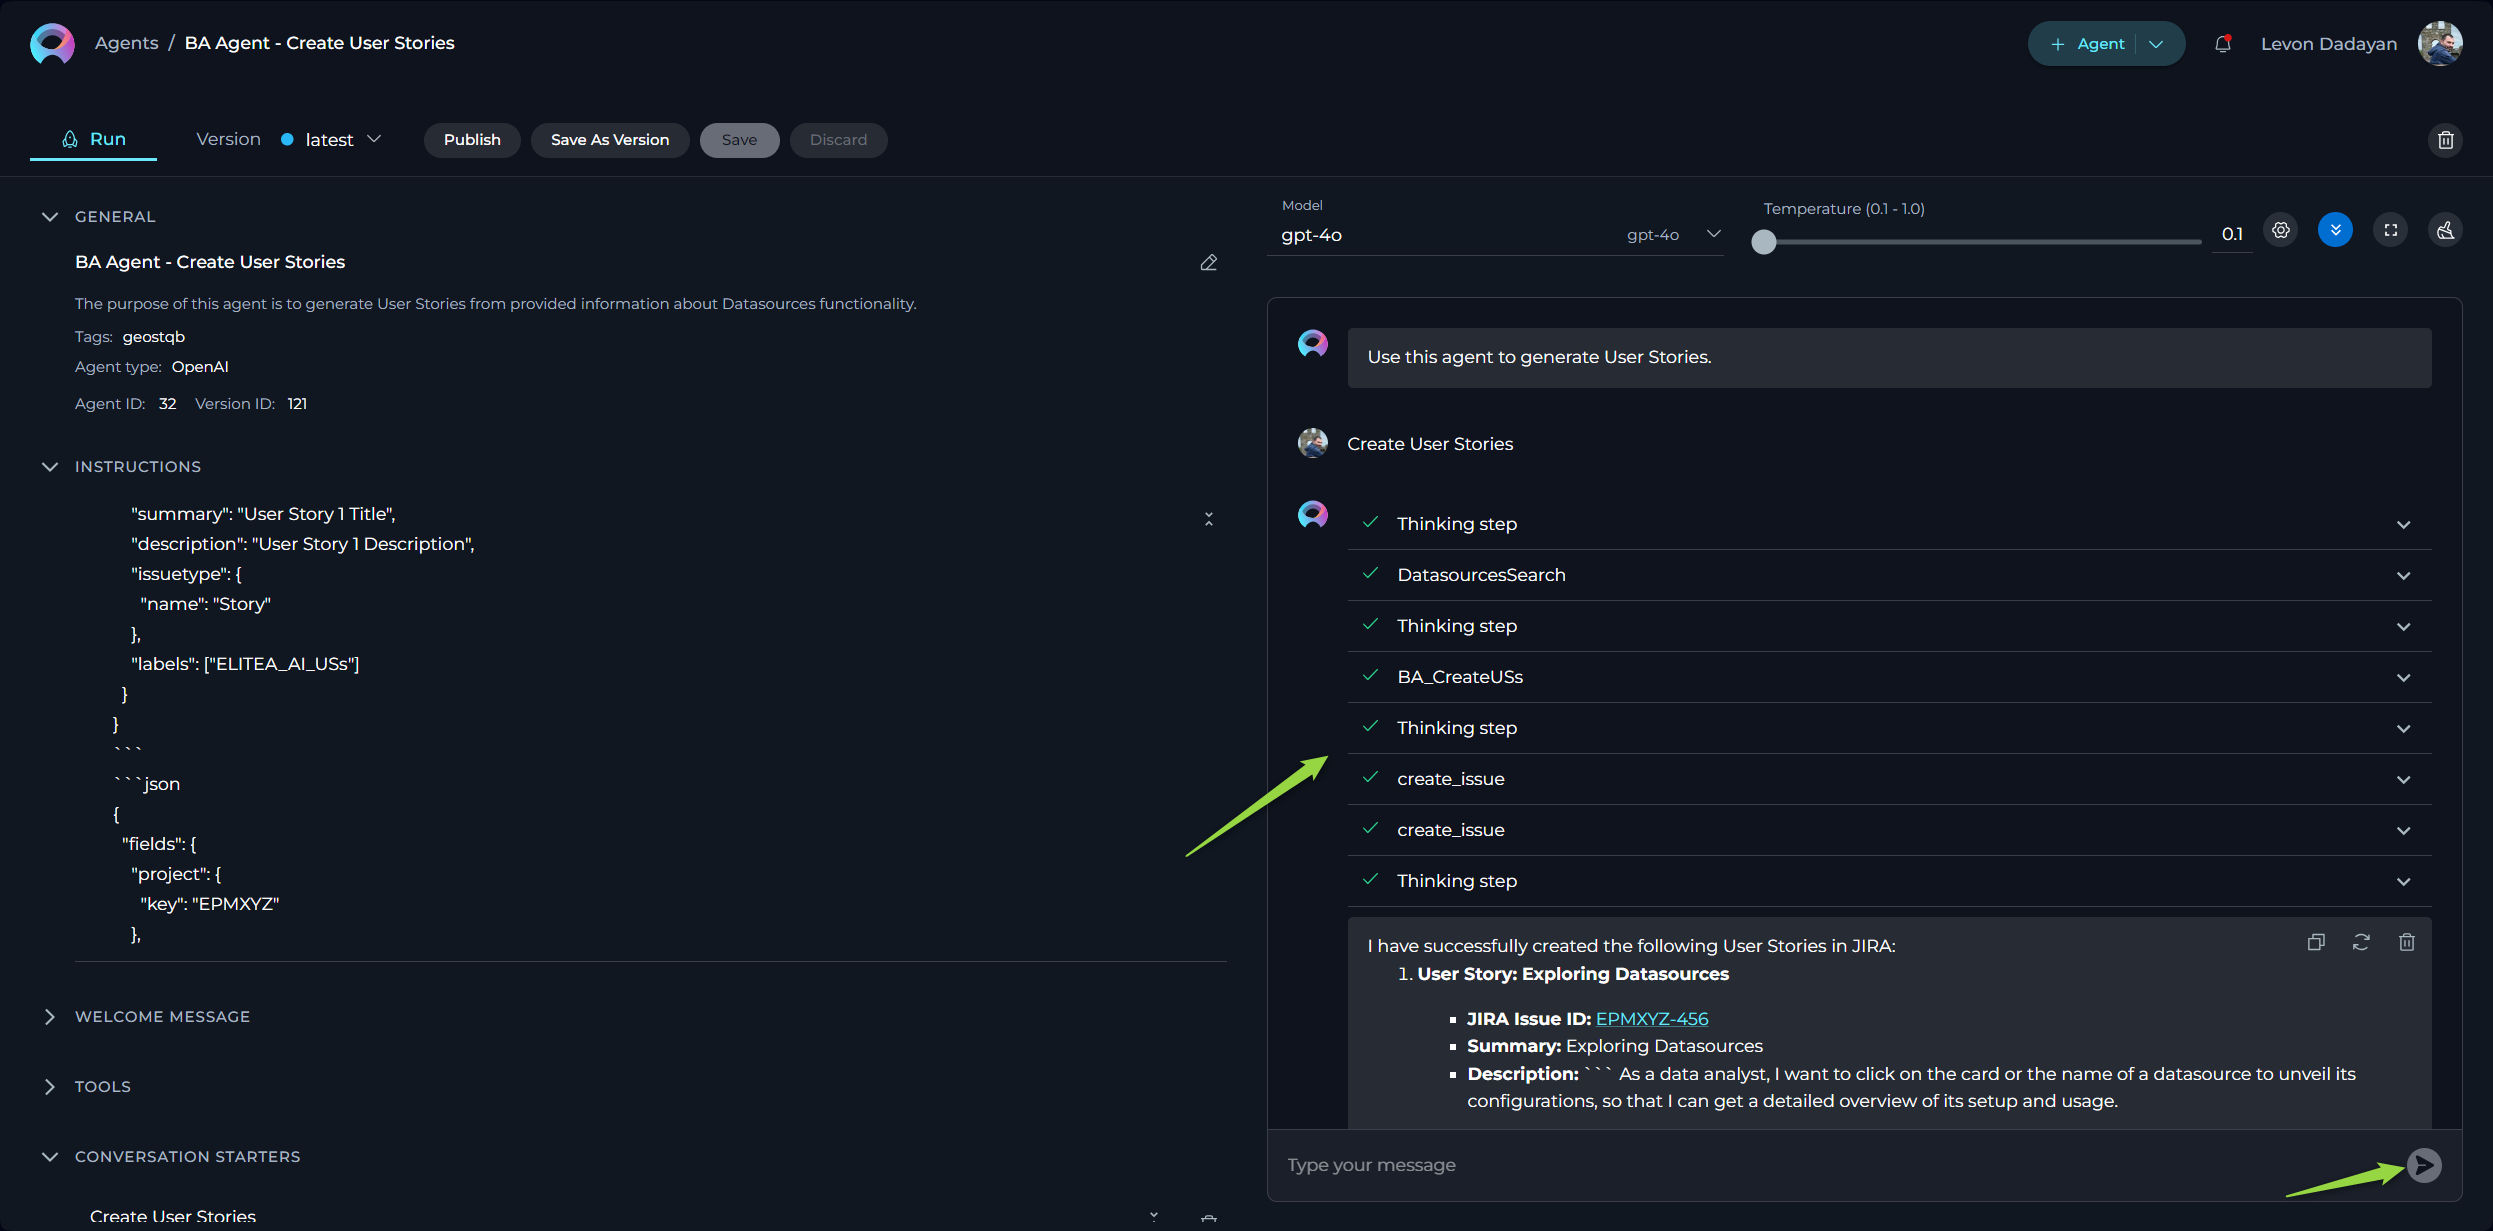Expand chat to full screen
The image size is (2493, 1231).
[2390, 231]
